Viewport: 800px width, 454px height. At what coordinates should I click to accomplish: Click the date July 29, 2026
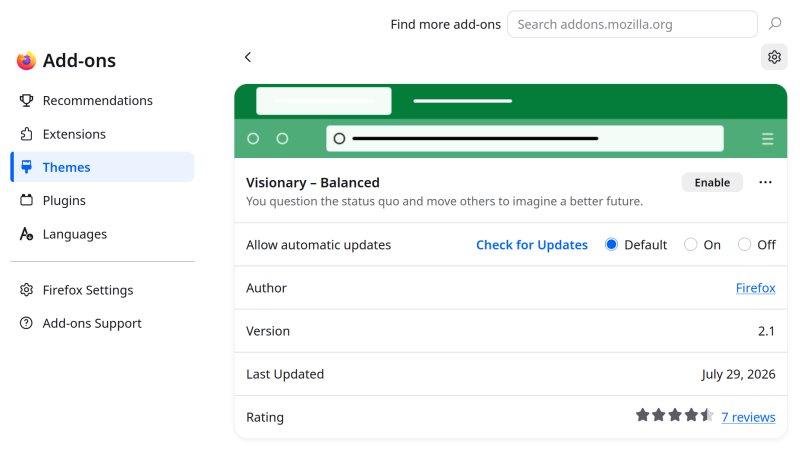pyautogui.click(x=738, y=374)
